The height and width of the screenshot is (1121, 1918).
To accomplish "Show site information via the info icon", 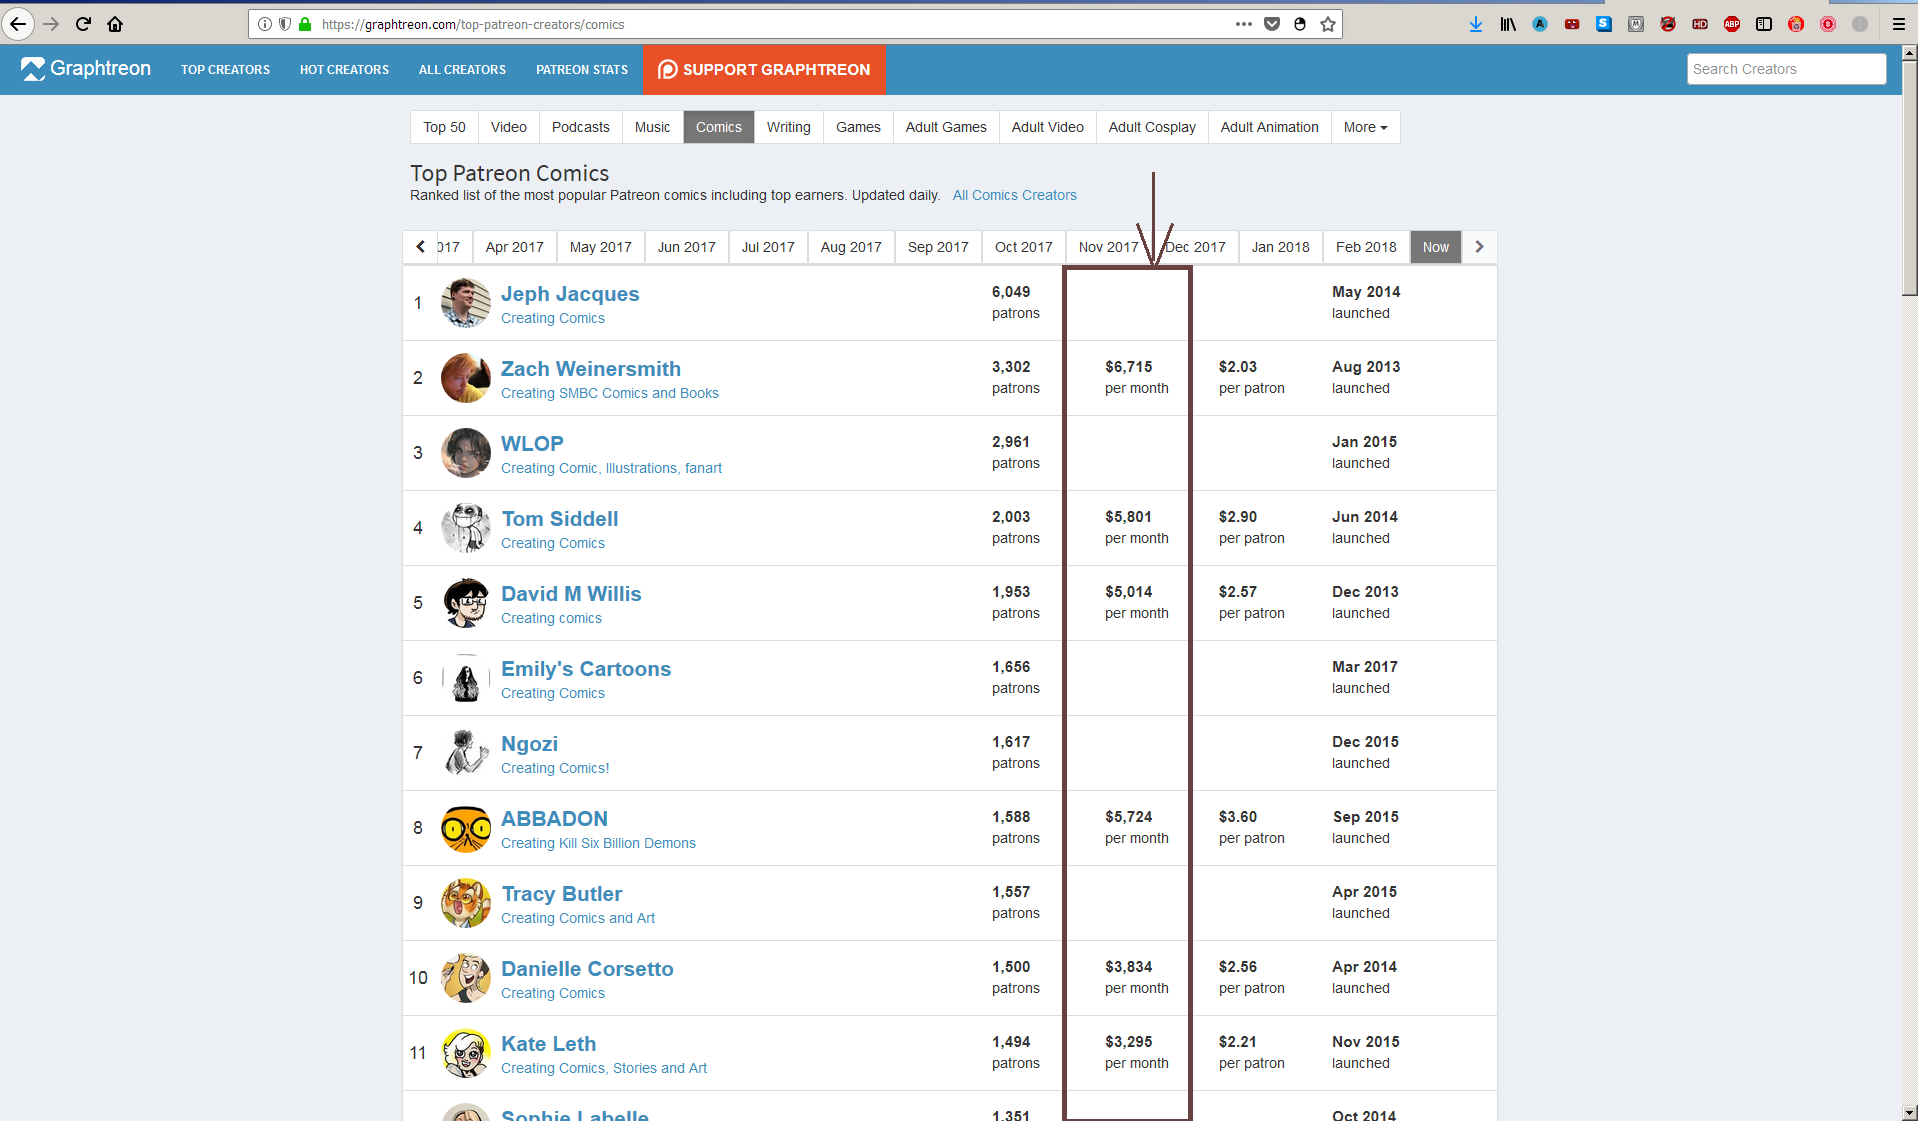I will (264, 24).
